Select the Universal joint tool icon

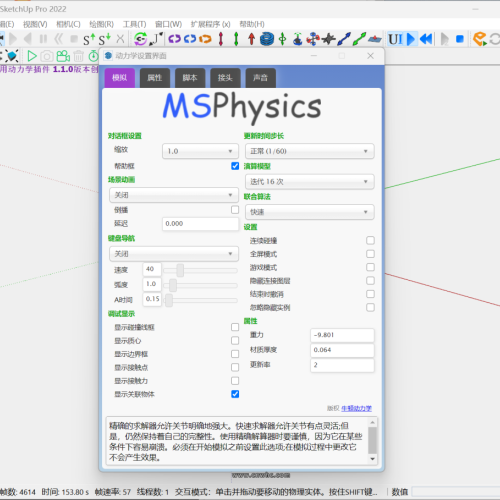click(x=313, y=39)
